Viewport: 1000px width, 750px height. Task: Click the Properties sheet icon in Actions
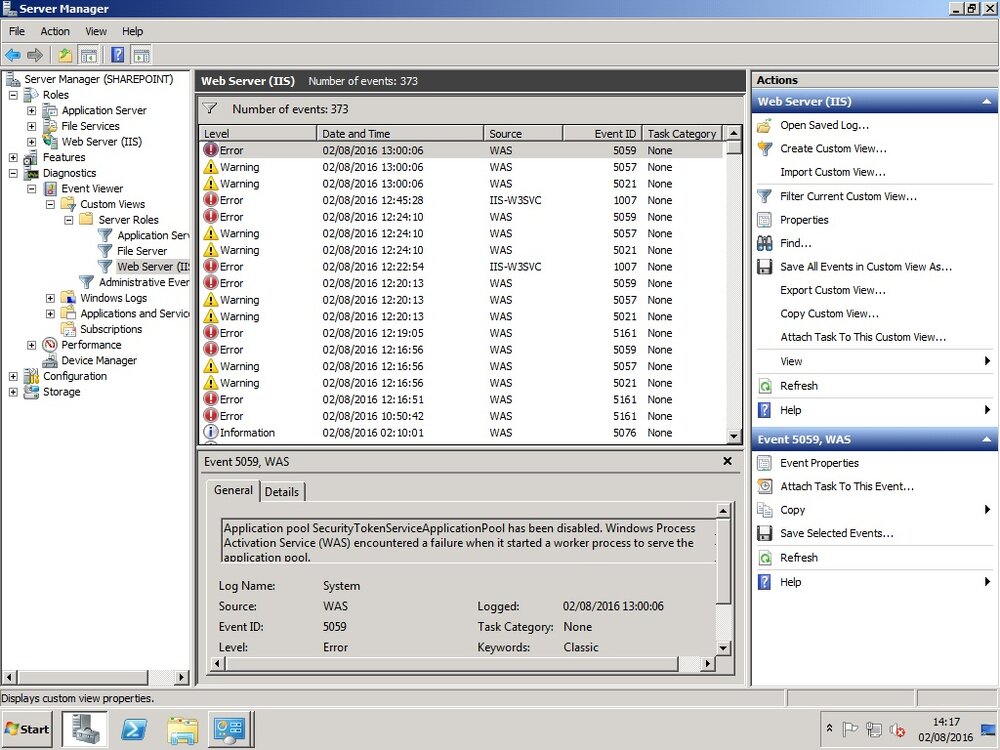point(764,220)
